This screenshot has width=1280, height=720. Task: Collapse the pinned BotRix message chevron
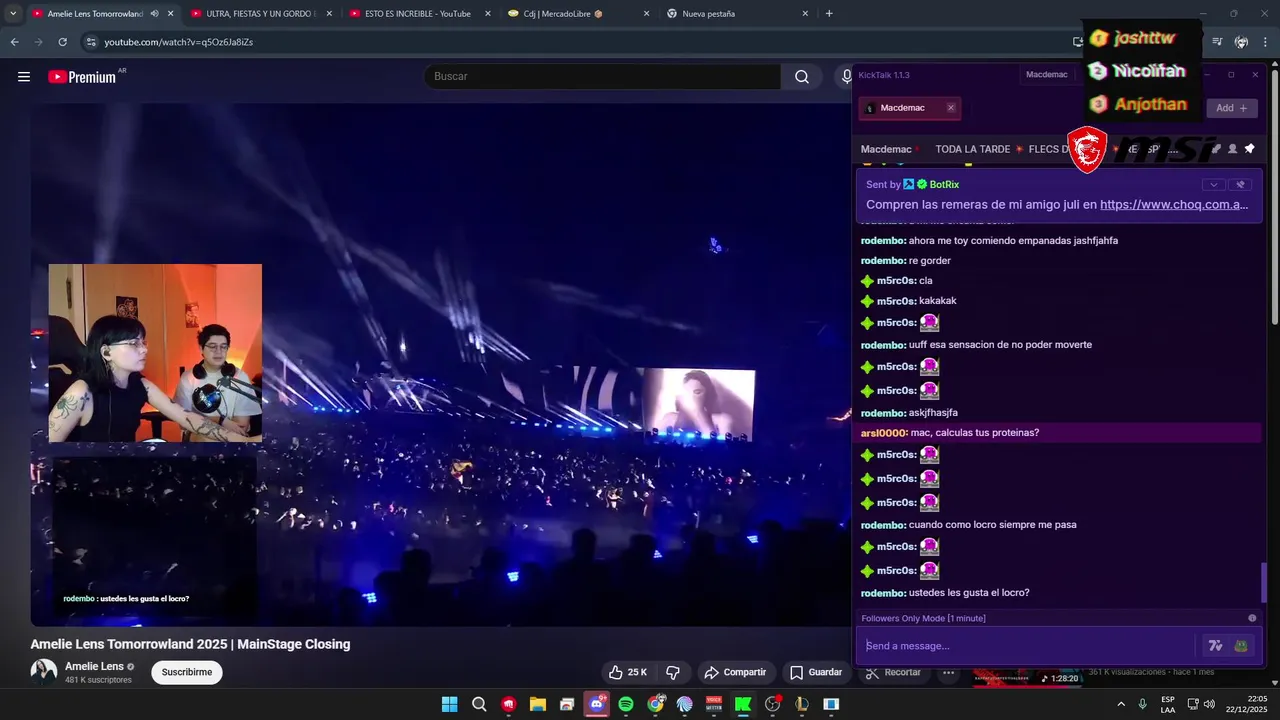tap(1214, 184)
